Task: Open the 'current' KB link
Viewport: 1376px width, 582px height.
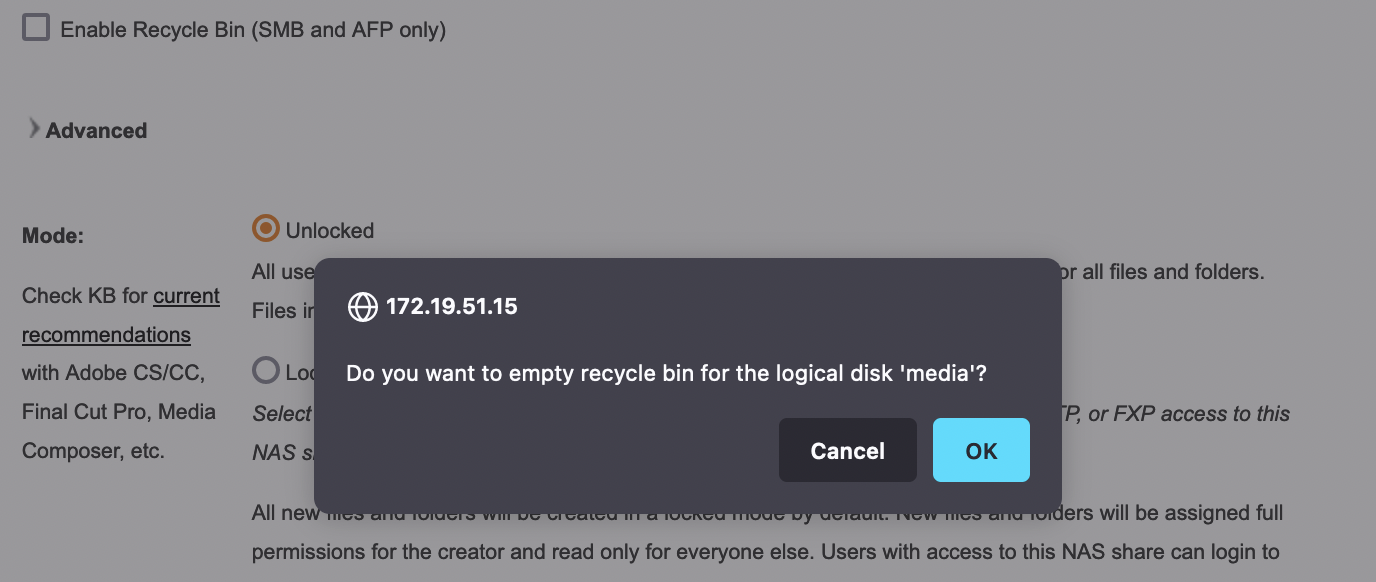Action: (186, 296)
